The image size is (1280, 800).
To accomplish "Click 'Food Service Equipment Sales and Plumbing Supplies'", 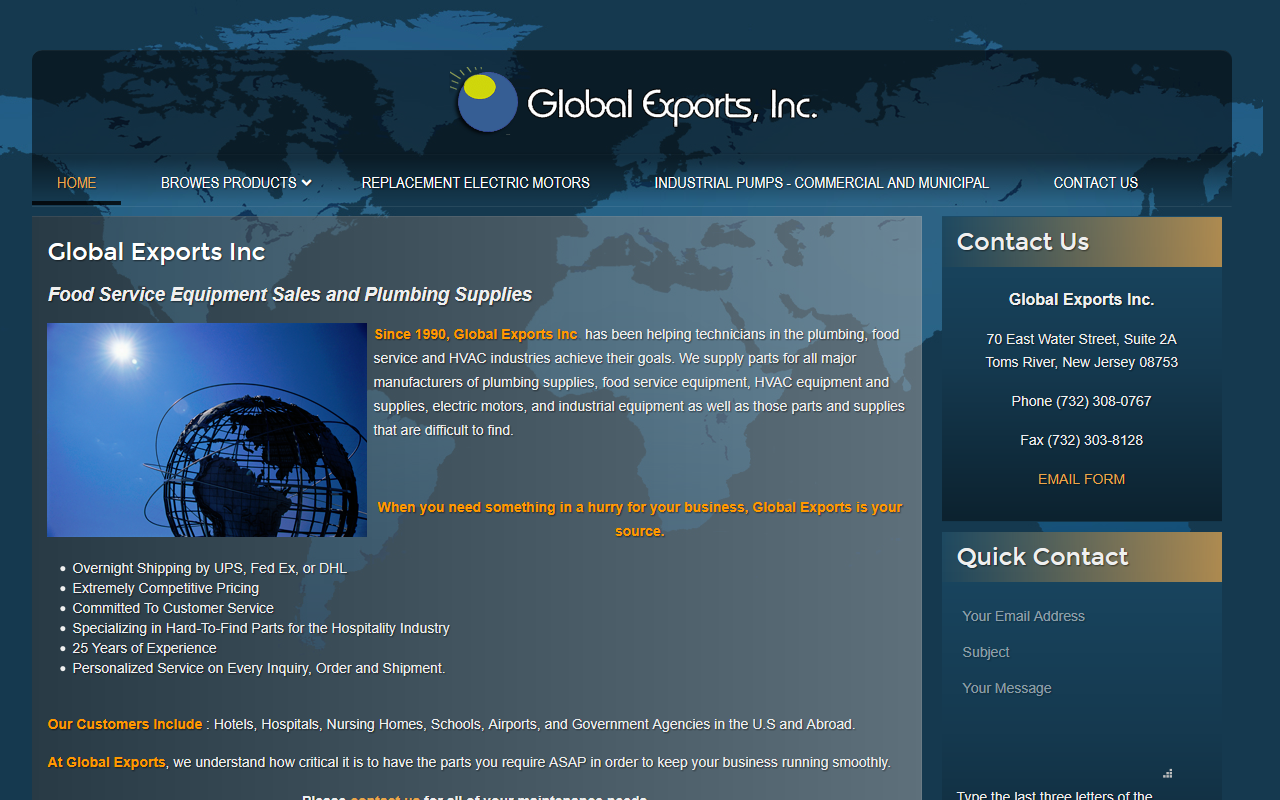I will pos(290,294).
